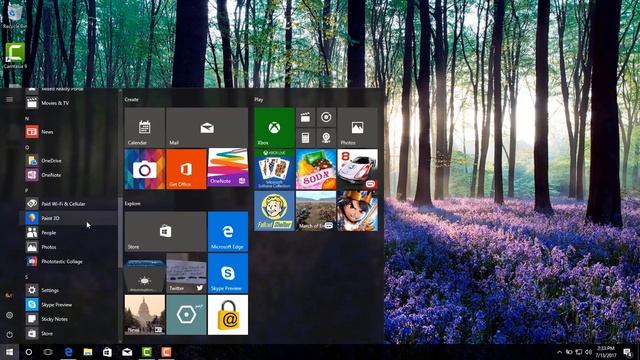The image size is (640, 360).
Task: Open OneNote in the app list
Action: [68, 175]
